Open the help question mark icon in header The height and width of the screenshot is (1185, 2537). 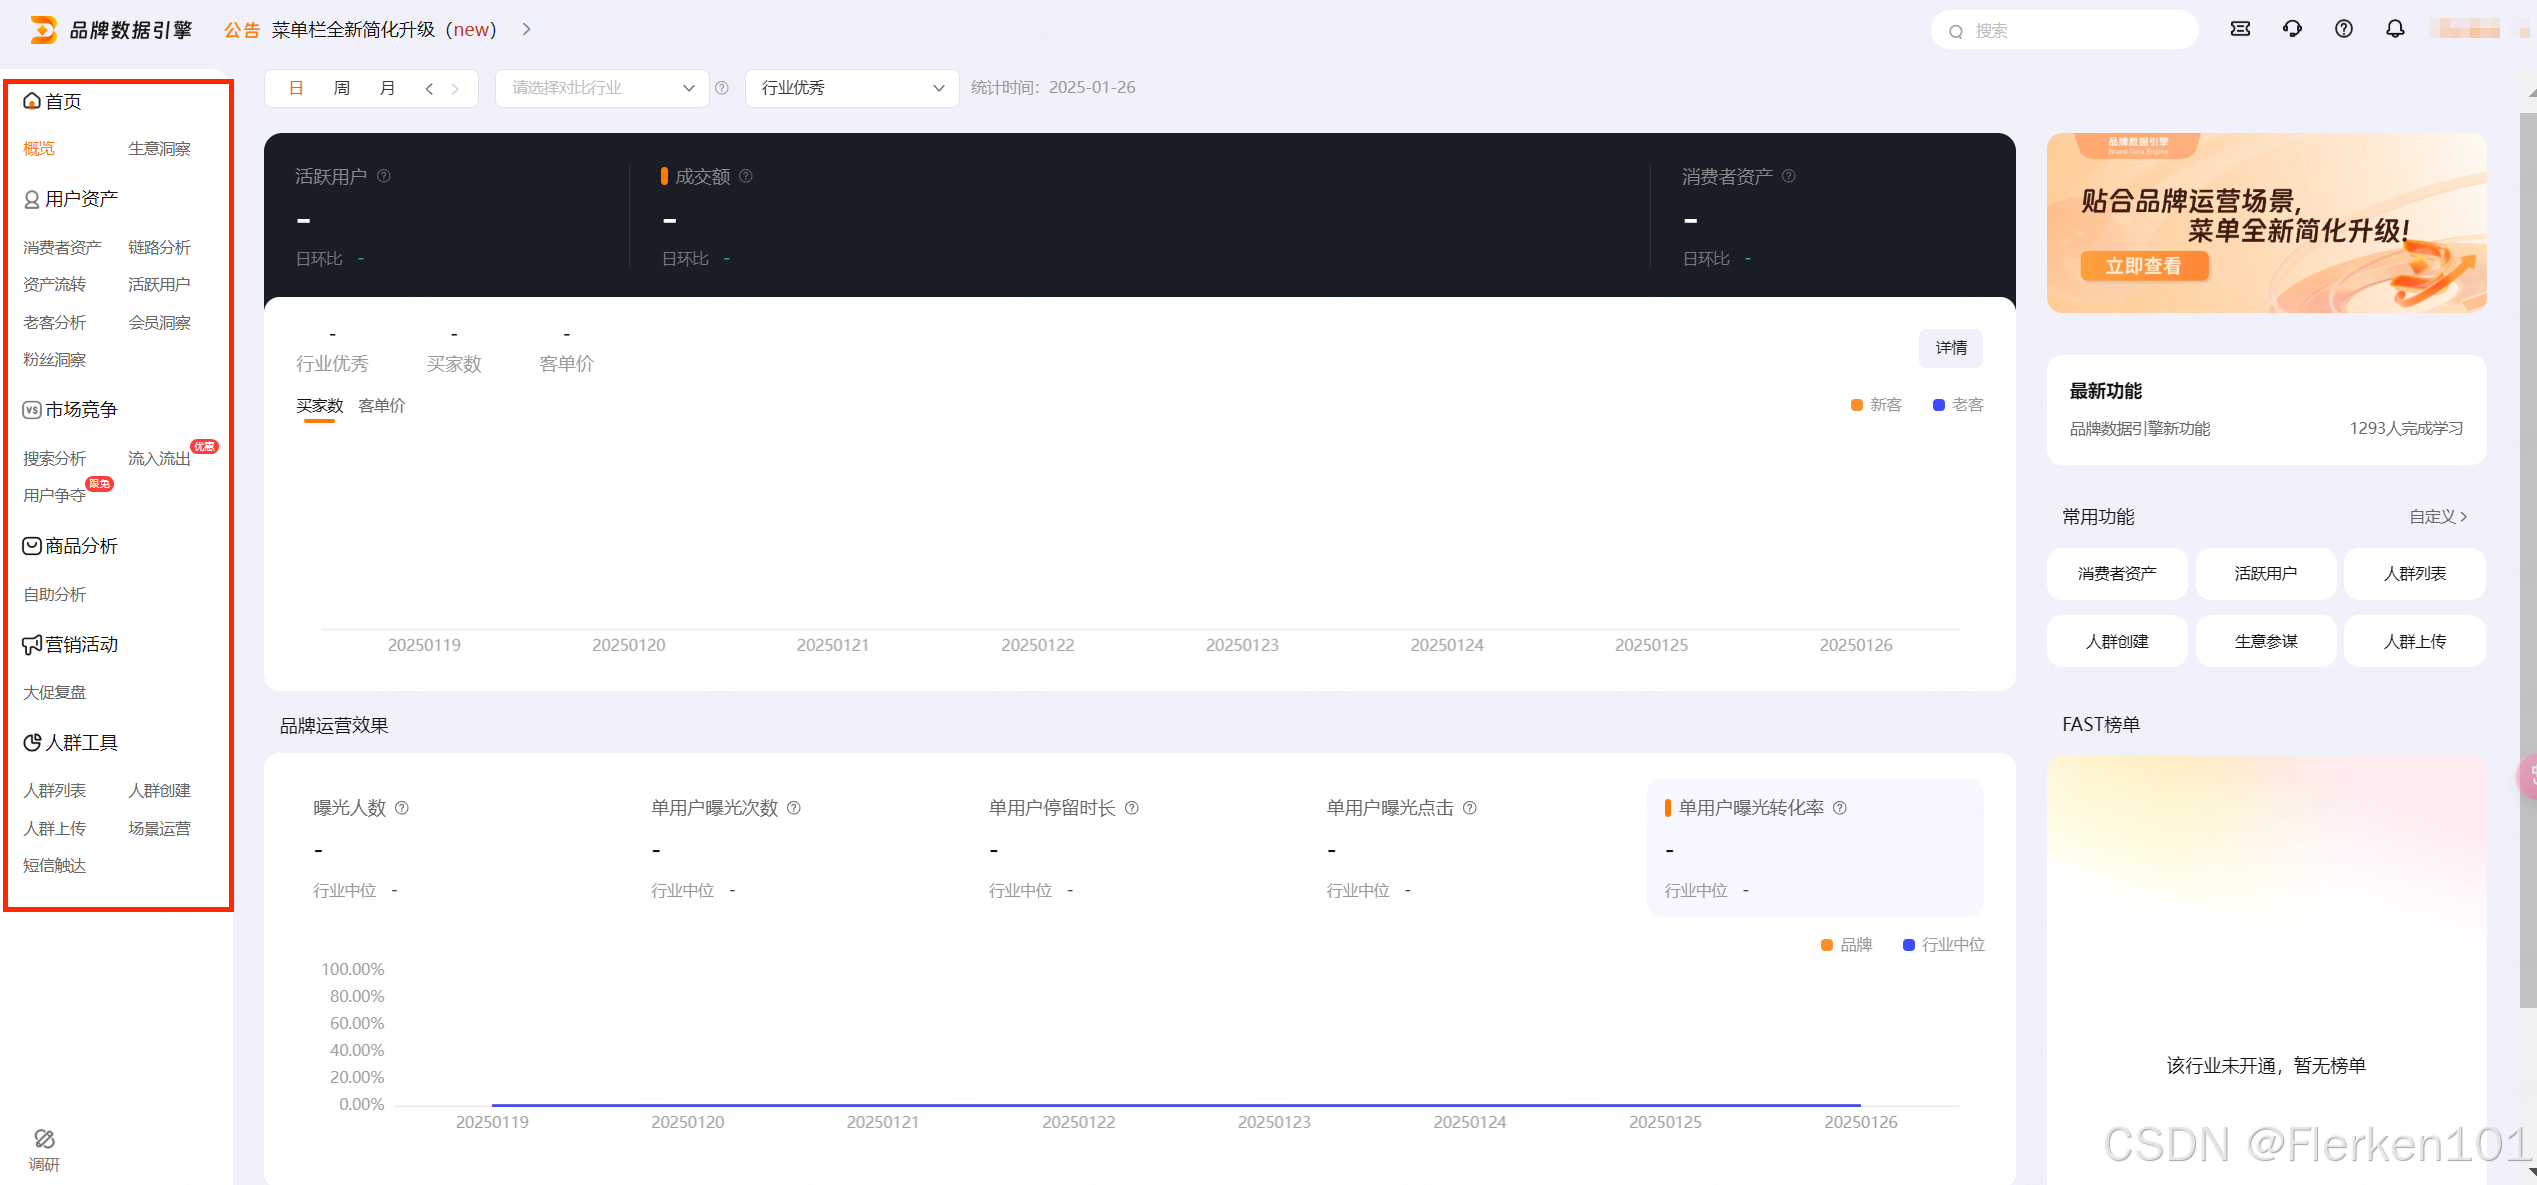(2343, 29)
